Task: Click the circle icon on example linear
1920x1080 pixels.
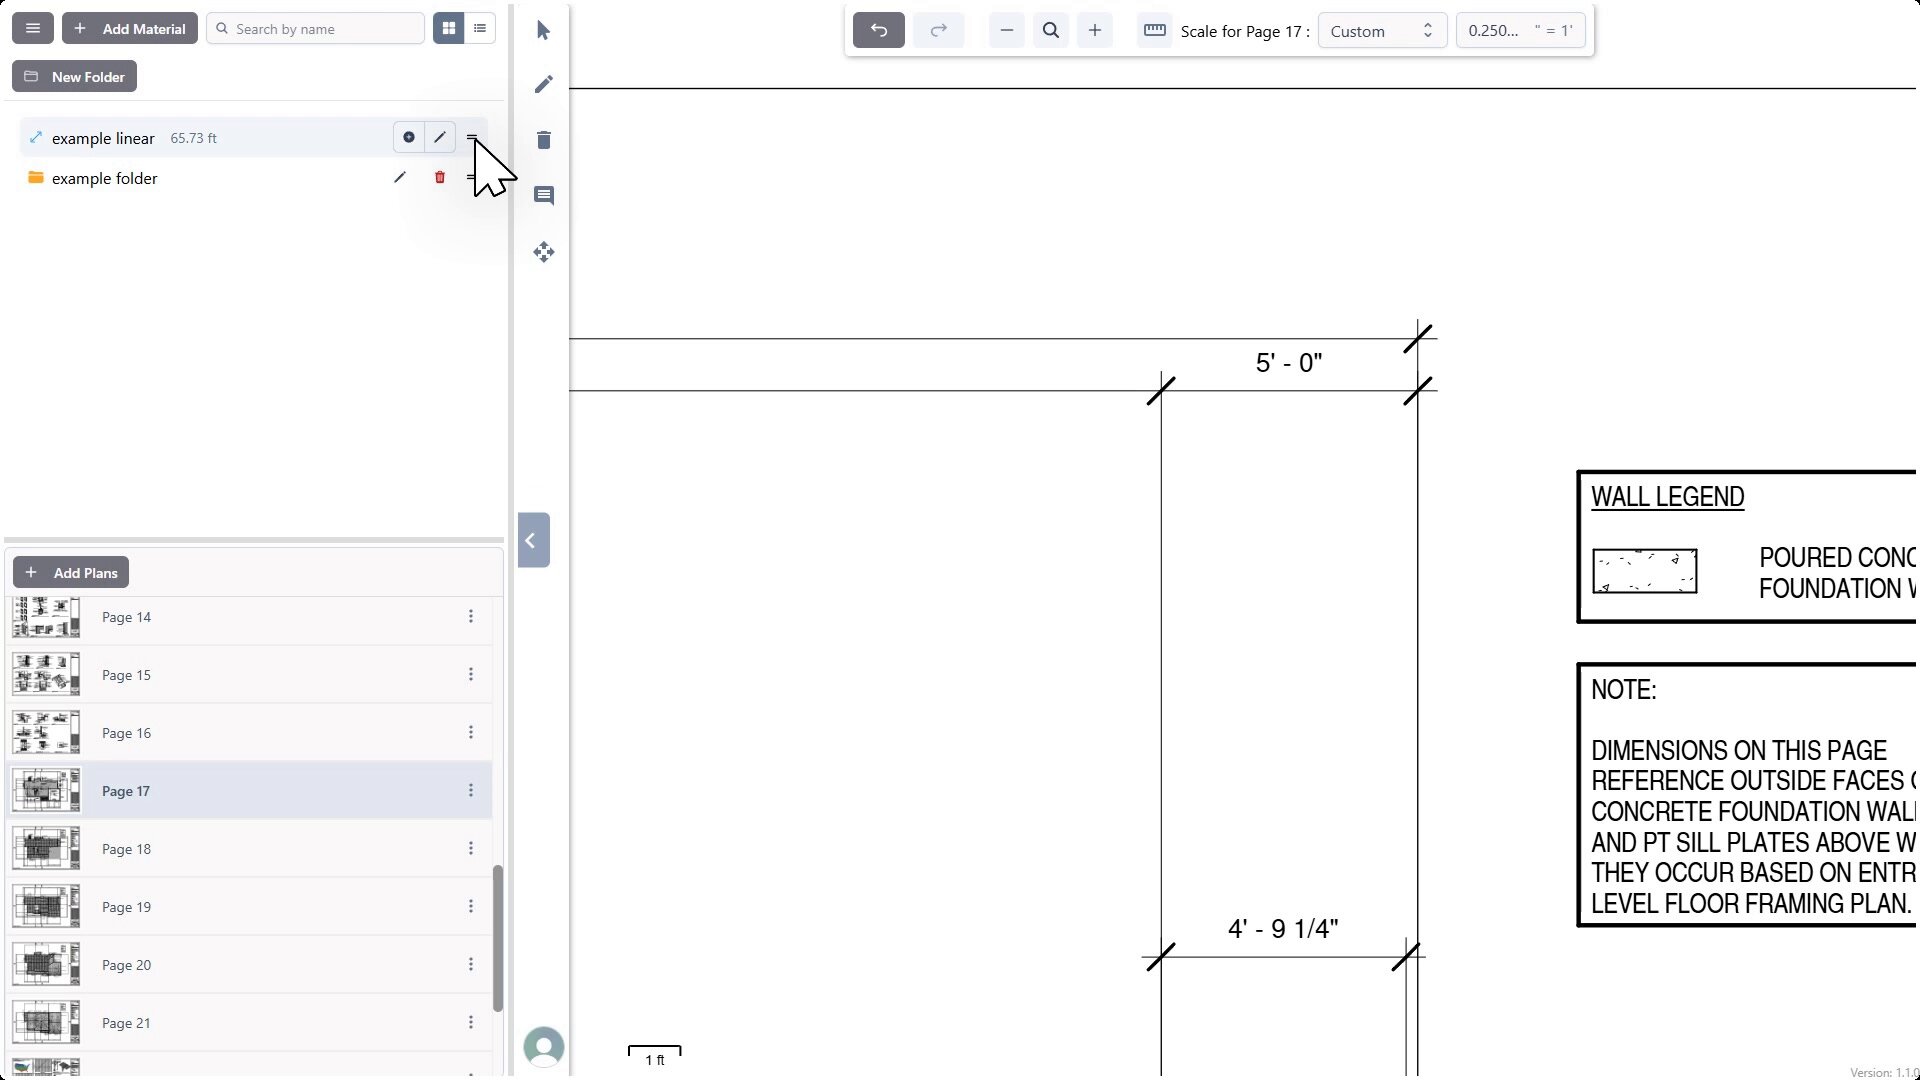Action: tap(409, 137)
